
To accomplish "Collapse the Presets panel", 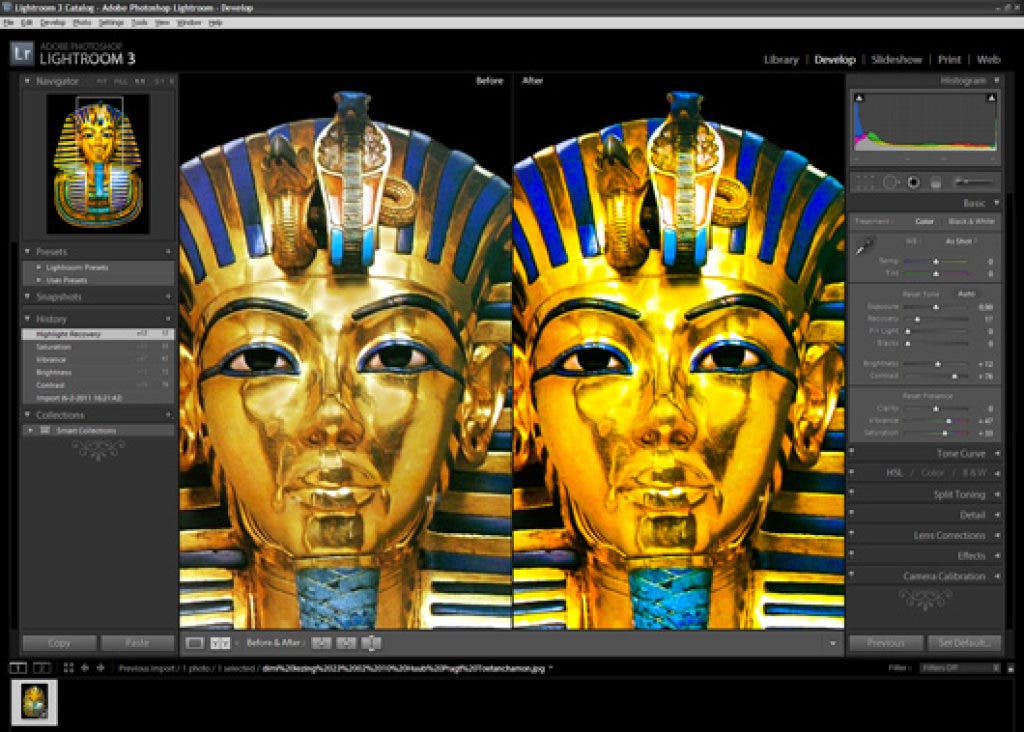I will point(27,251).
